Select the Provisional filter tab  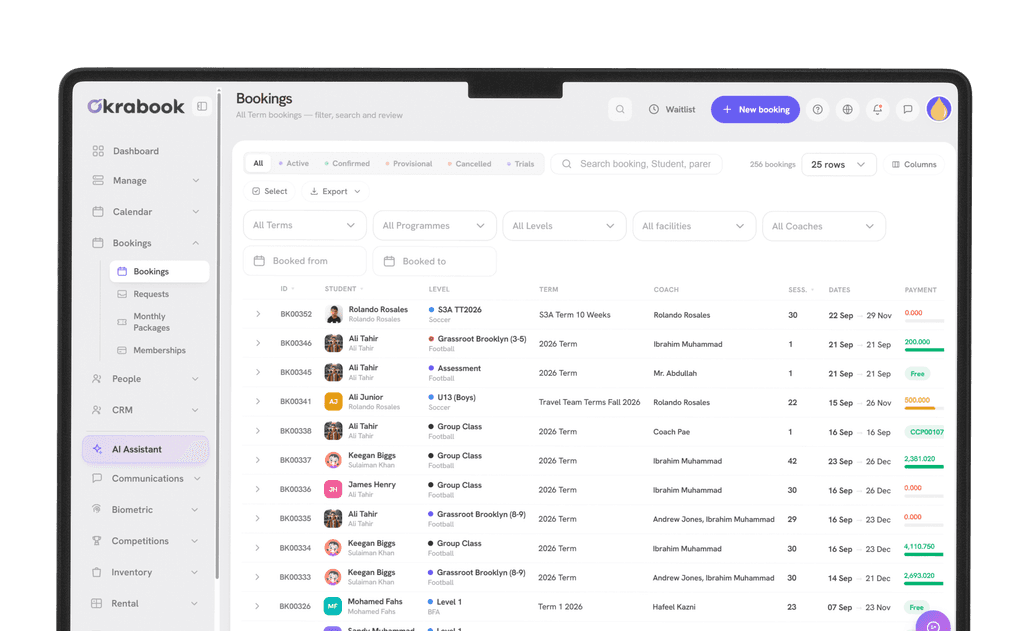409,164
